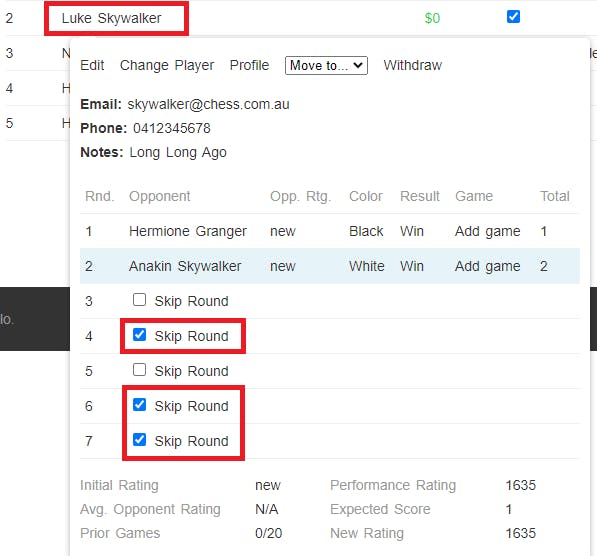Click opponent Anakin Skywalker
This screenshot has width=597, height=556.
(185, 266)
